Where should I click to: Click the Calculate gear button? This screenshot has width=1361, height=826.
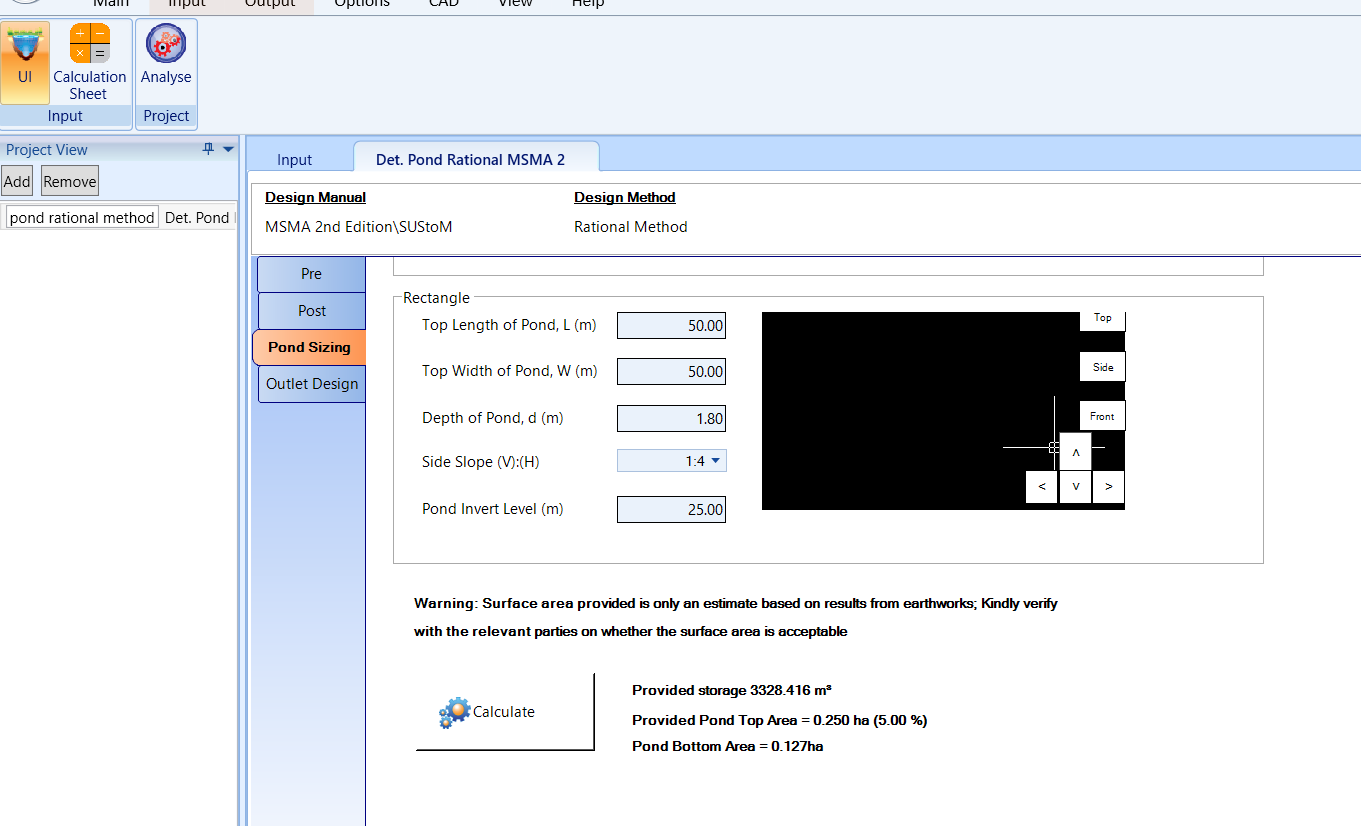point(486,711)
